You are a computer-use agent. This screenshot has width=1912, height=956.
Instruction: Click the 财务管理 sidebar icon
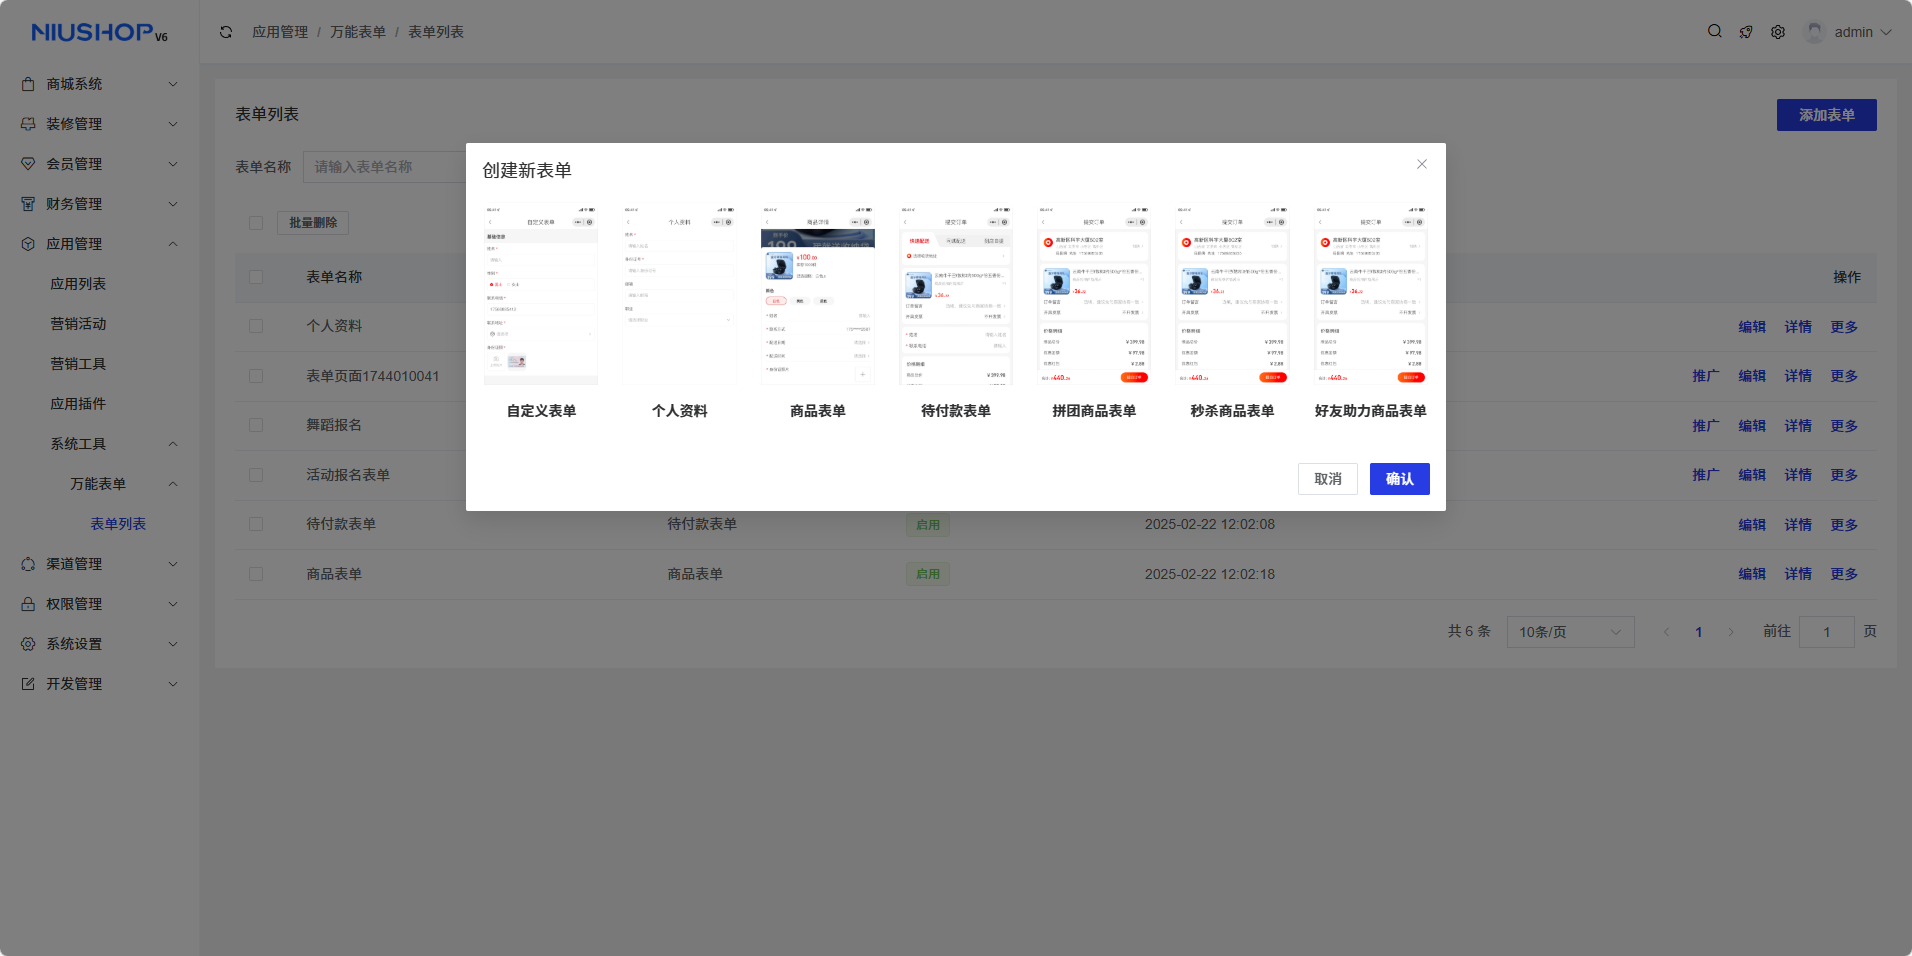(28, 204)
